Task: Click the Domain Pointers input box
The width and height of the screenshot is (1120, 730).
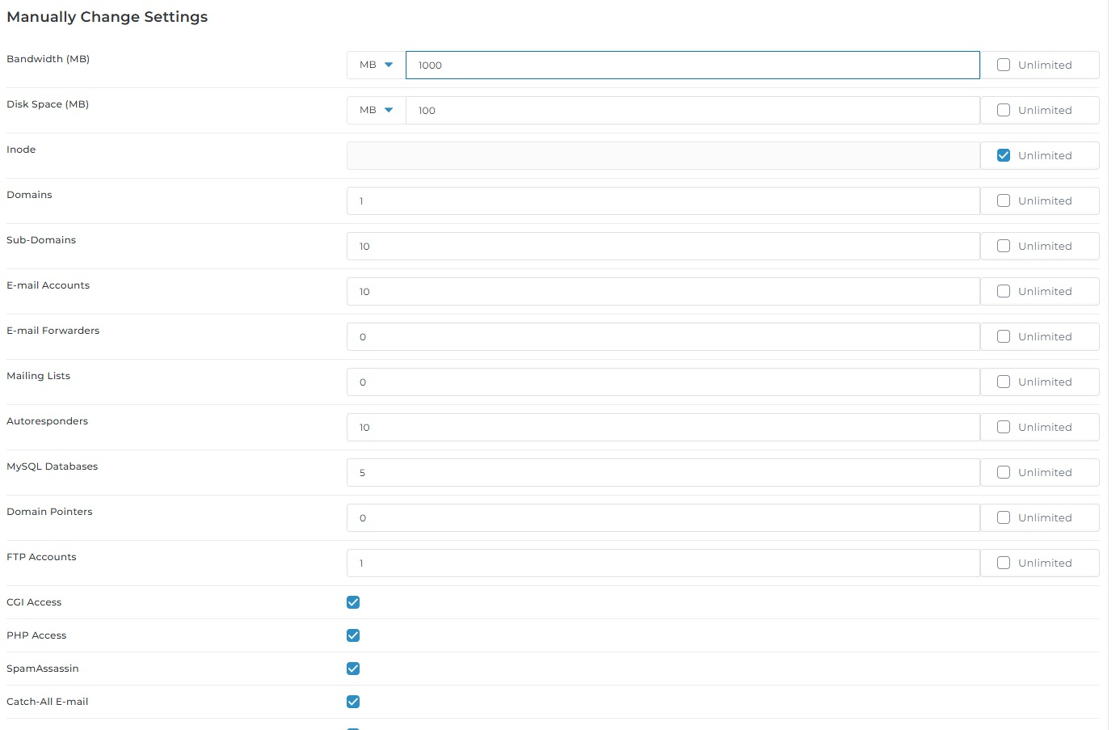Action: coord(662,518)
